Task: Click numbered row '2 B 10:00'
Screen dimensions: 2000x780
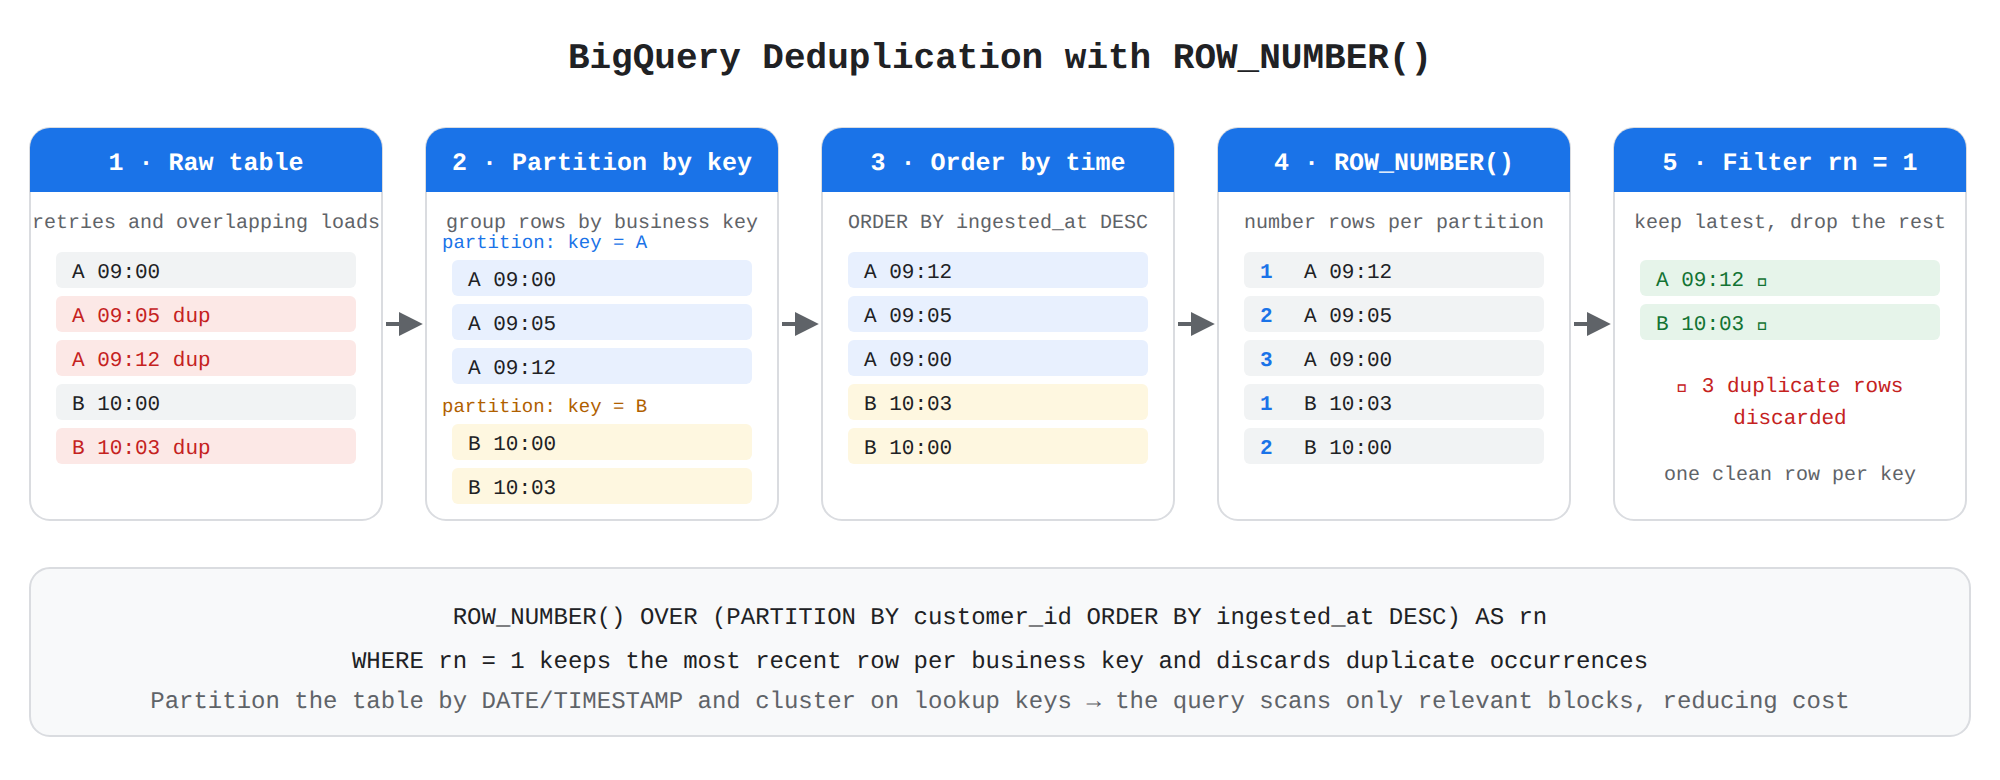Action: pyautogui.click(x=1394, y=446)
